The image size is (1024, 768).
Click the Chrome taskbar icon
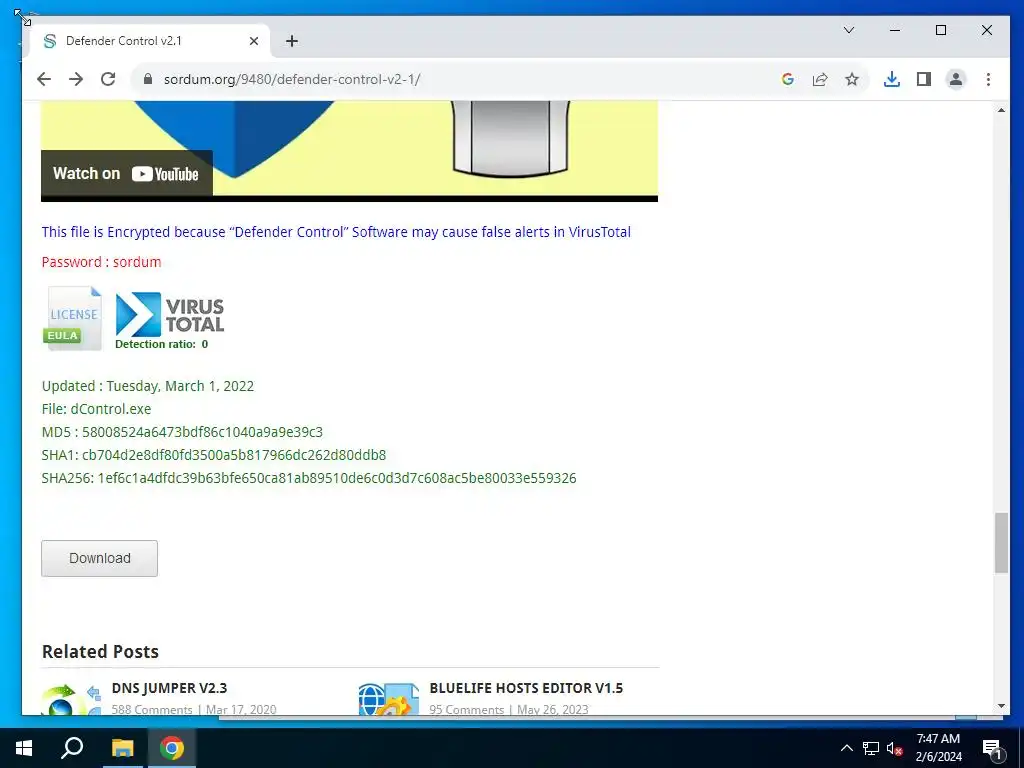pyautogui.click(x=171, y=748)
